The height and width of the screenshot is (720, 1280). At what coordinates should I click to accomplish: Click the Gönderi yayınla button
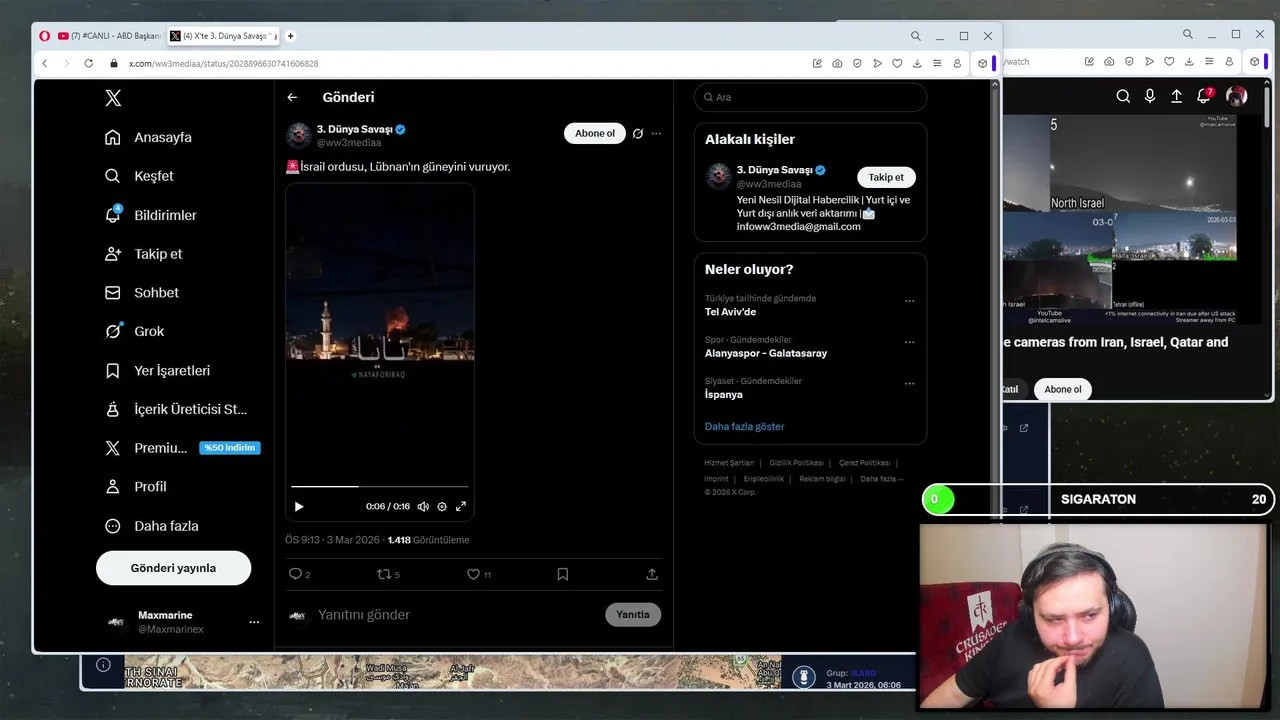[x=173, y=568]
